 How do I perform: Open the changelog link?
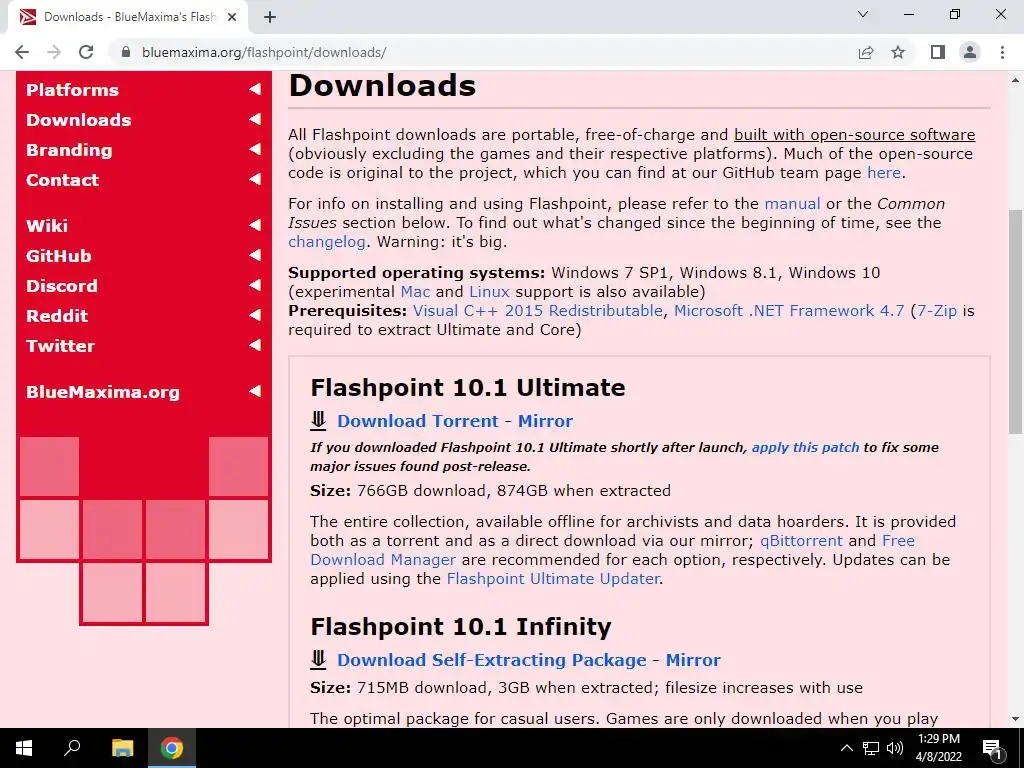coord(327,242)
